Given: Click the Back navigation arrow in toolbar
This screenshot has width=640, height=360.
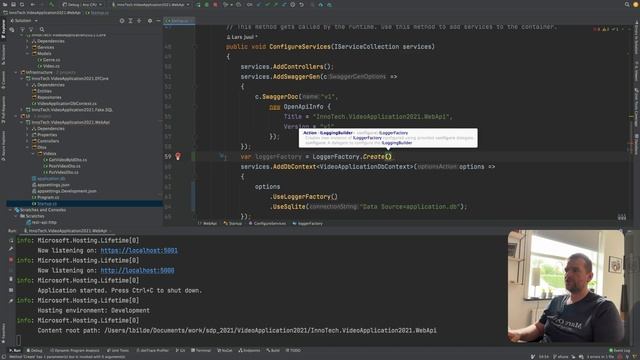Looking at the screenshot, I should pyautogui.click(x=33, y=4).
